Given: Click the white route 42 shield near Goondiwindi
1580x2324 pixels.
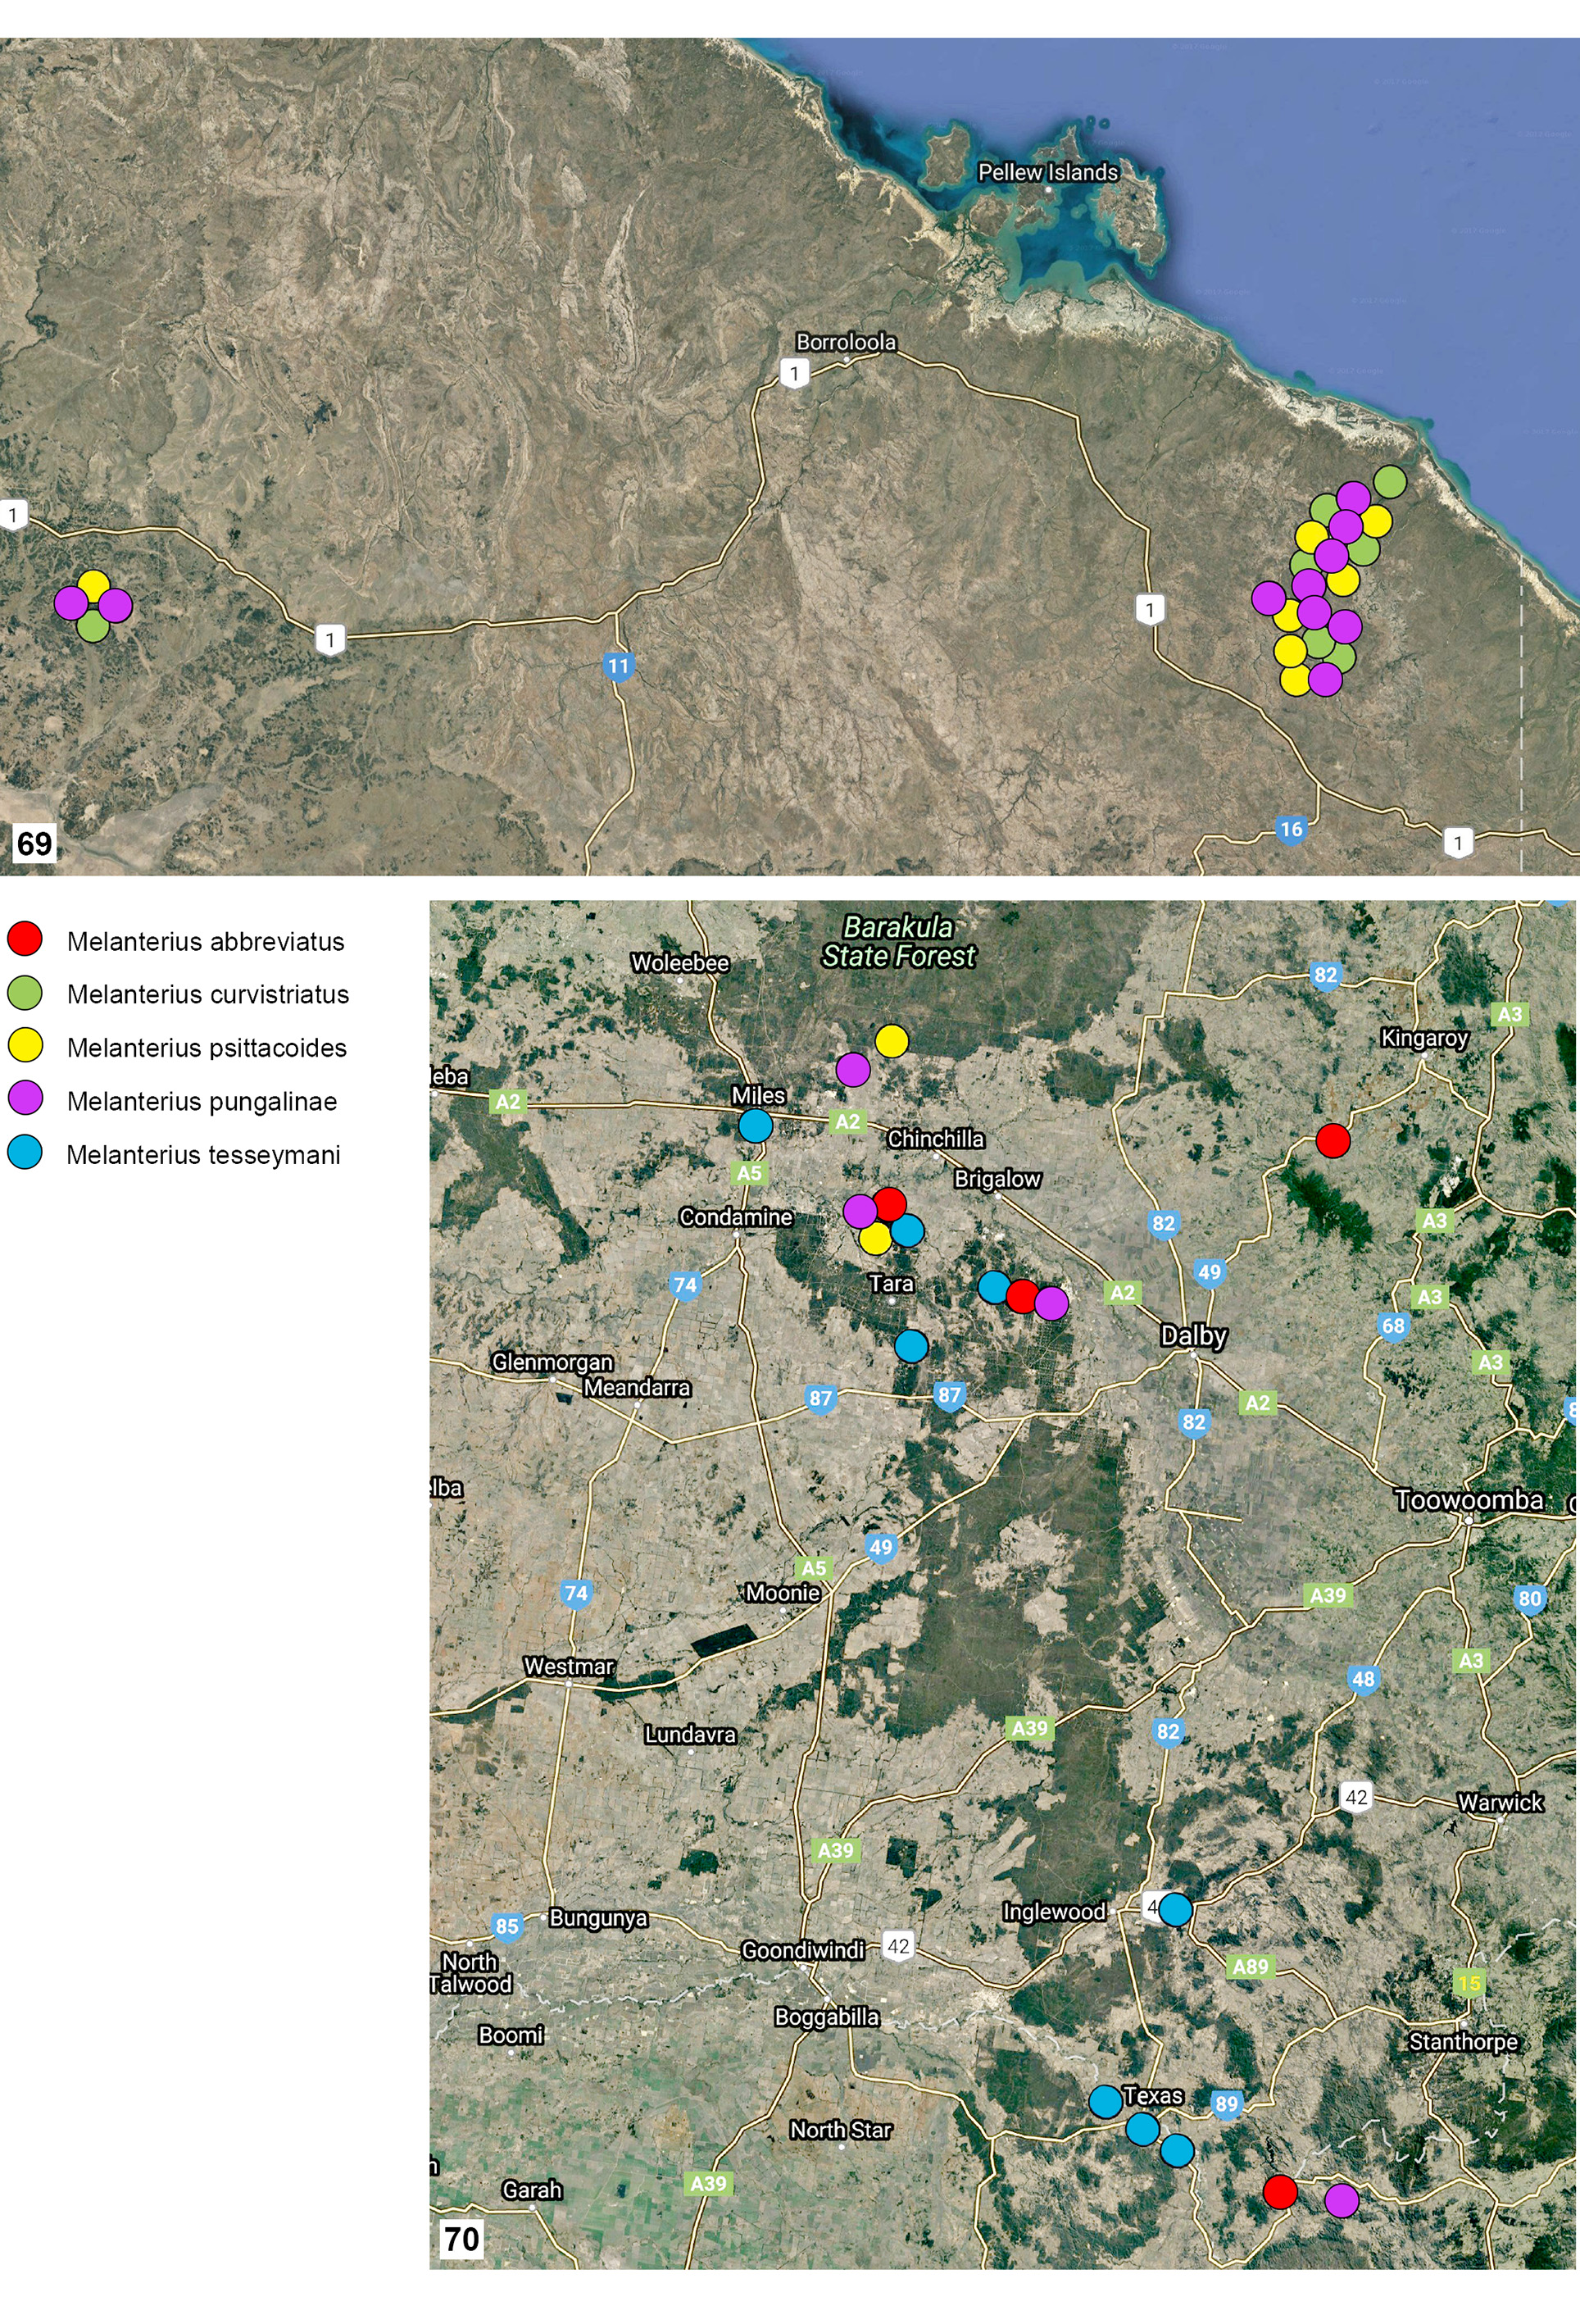Looking at the screenshot, I should click(x=899, y=1946).
